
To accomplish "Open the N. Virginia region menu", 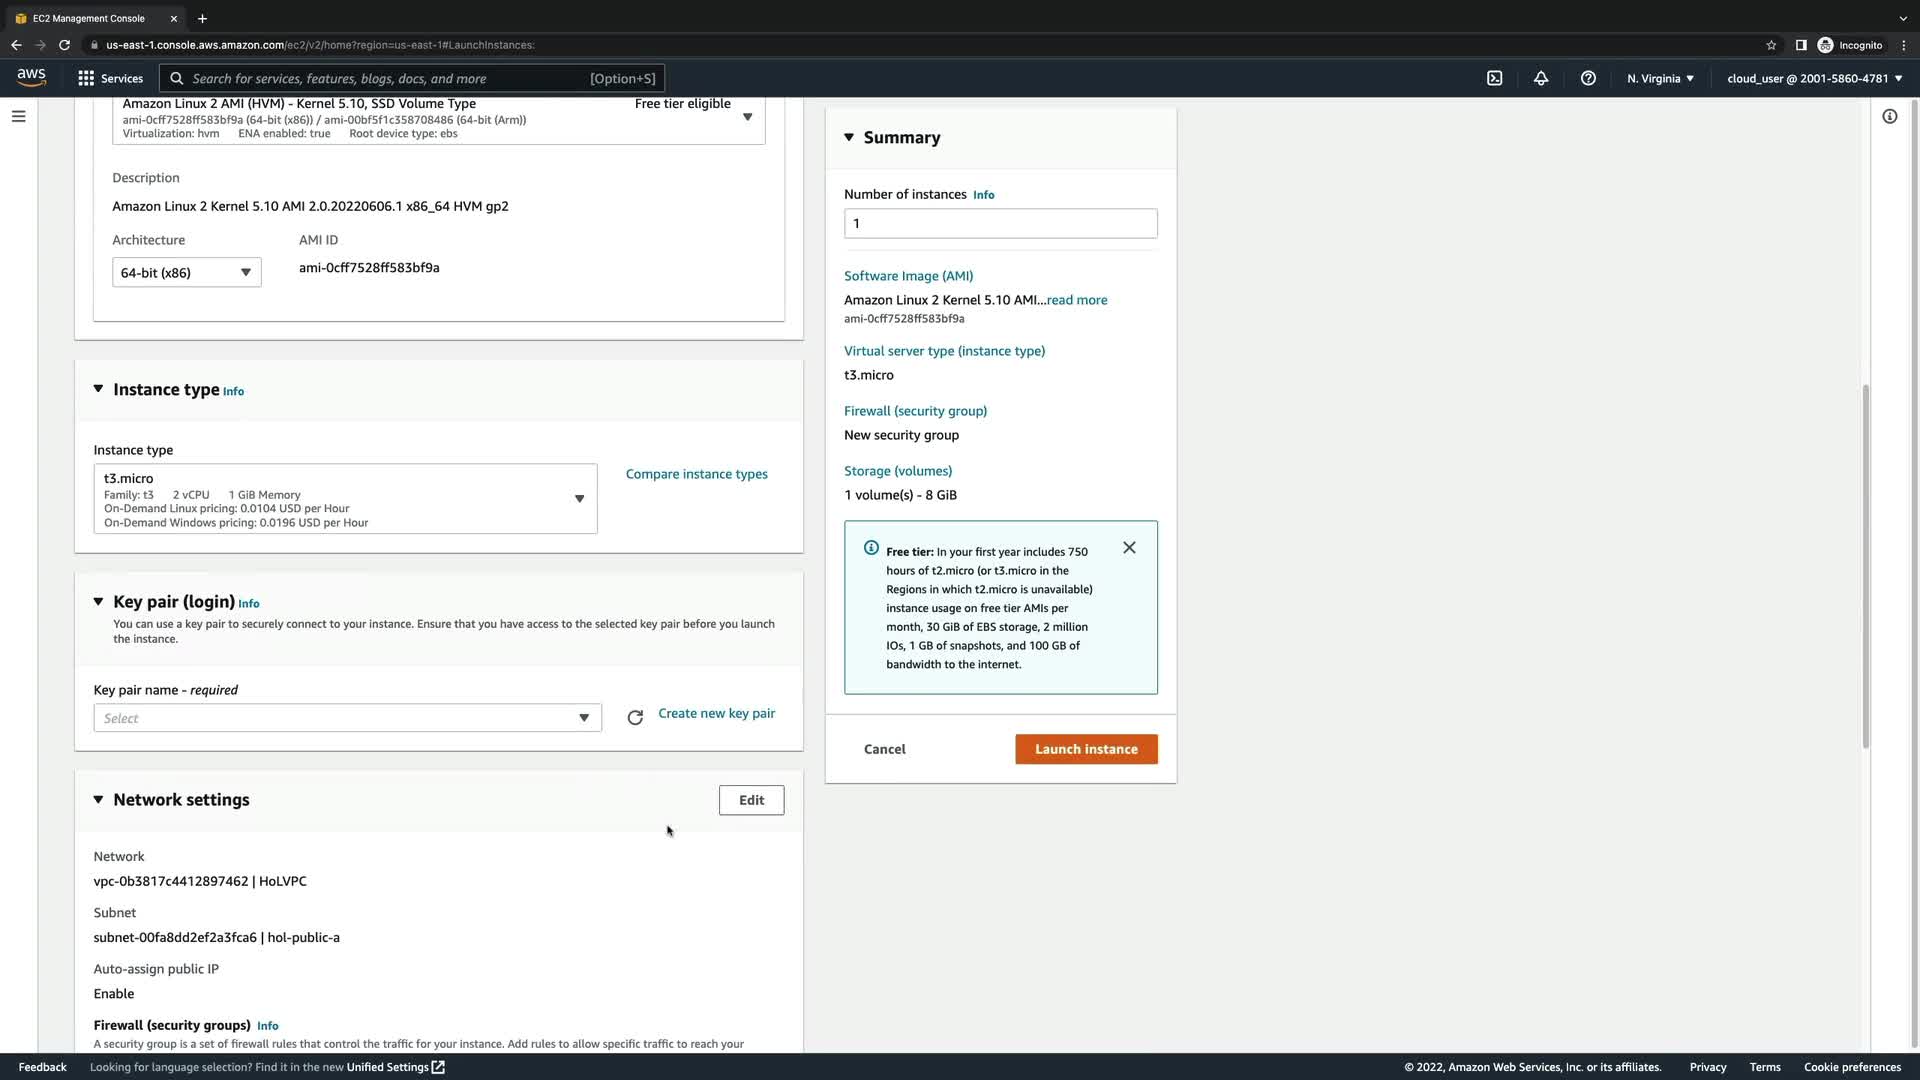I will 1660,78.
